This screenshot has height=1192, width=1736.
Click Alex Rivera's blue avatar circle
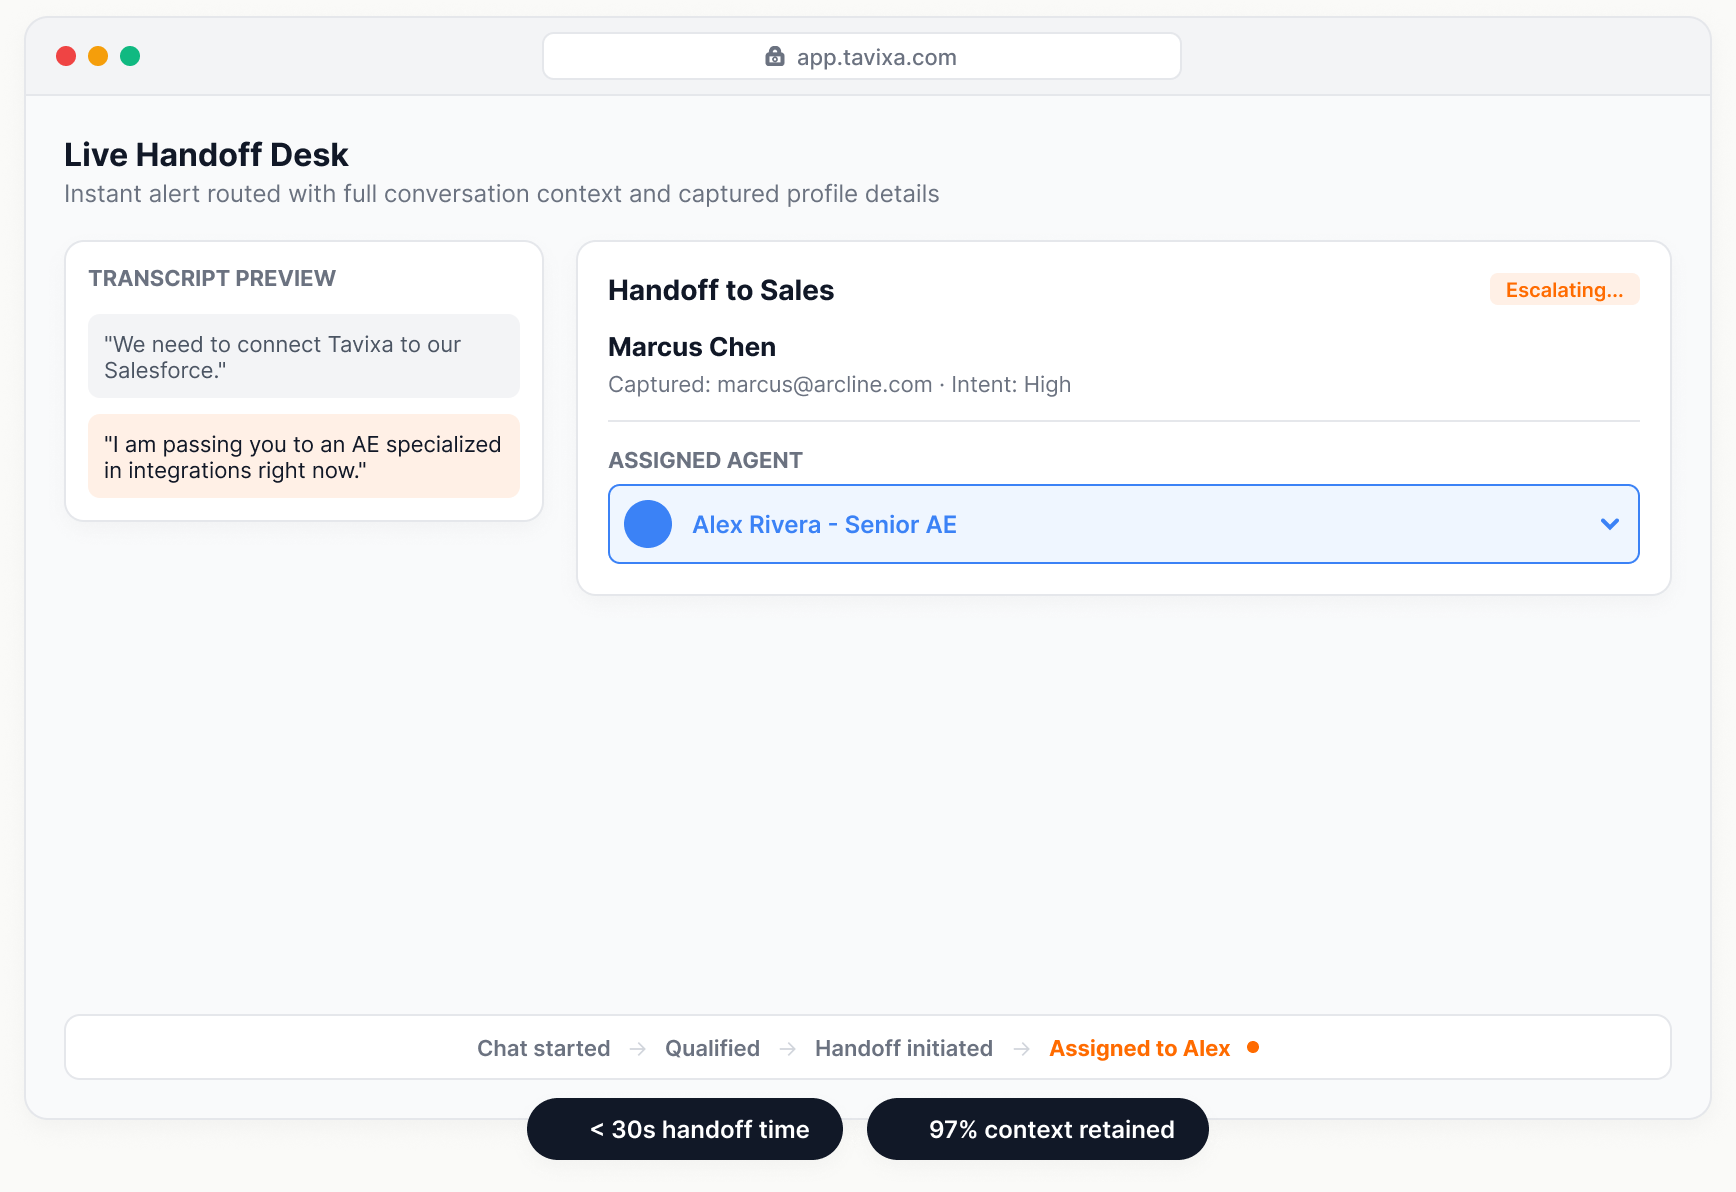[648, 524]
